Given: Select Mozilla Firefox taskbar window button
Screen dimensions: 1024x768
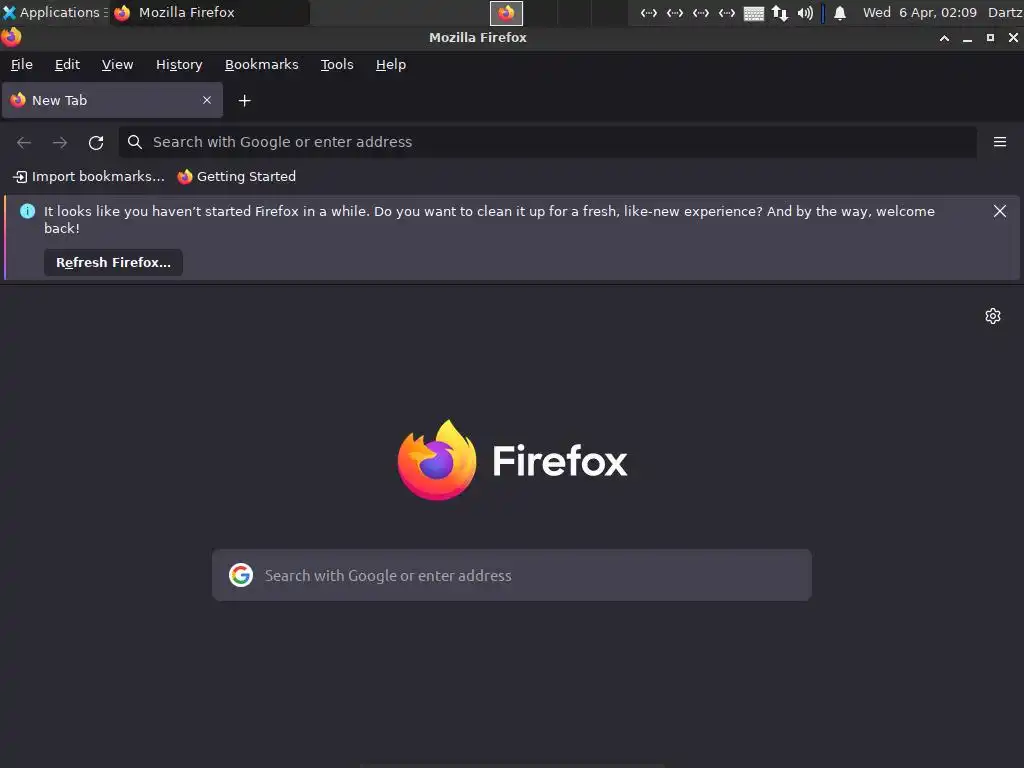Looking at the screenshot, I should 210,12.
